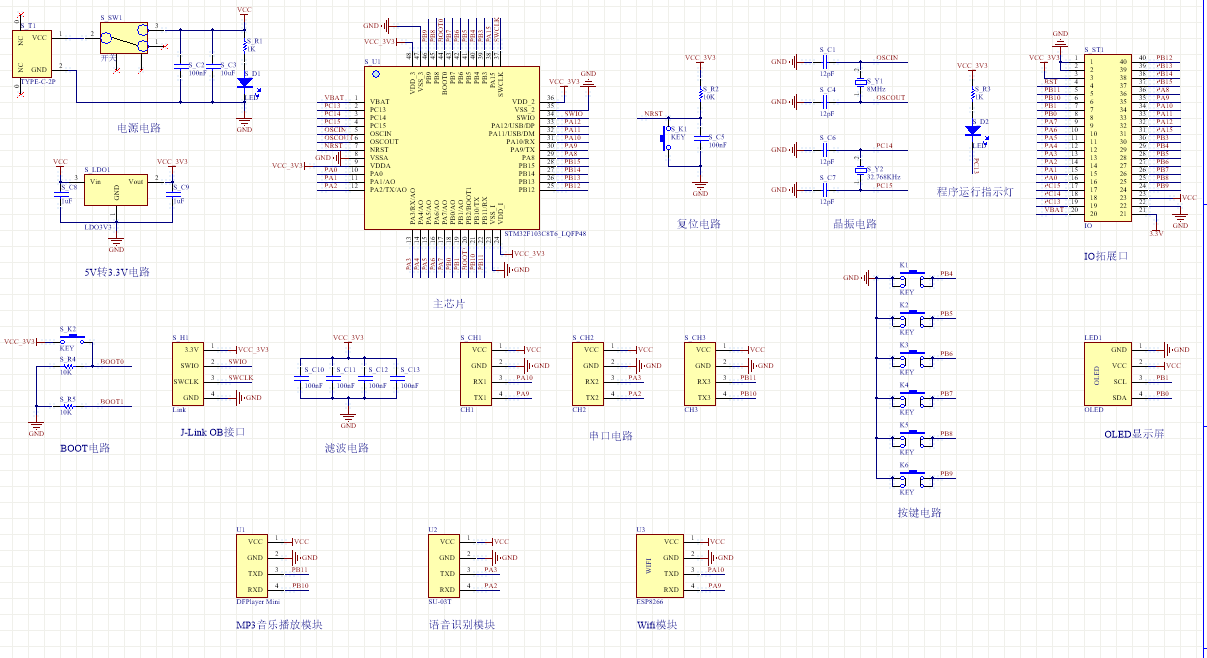This screenshot has width=1207, height=658.
Task: Select the J-Link header S_H1
Action: pyautogui.click(x=190, y=374)
